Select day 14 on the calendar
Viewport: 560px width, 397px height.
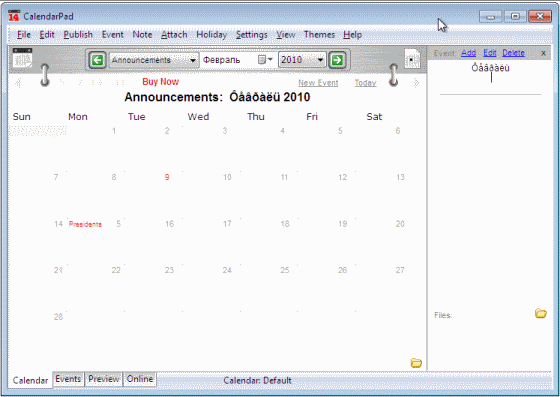point(58,224)
